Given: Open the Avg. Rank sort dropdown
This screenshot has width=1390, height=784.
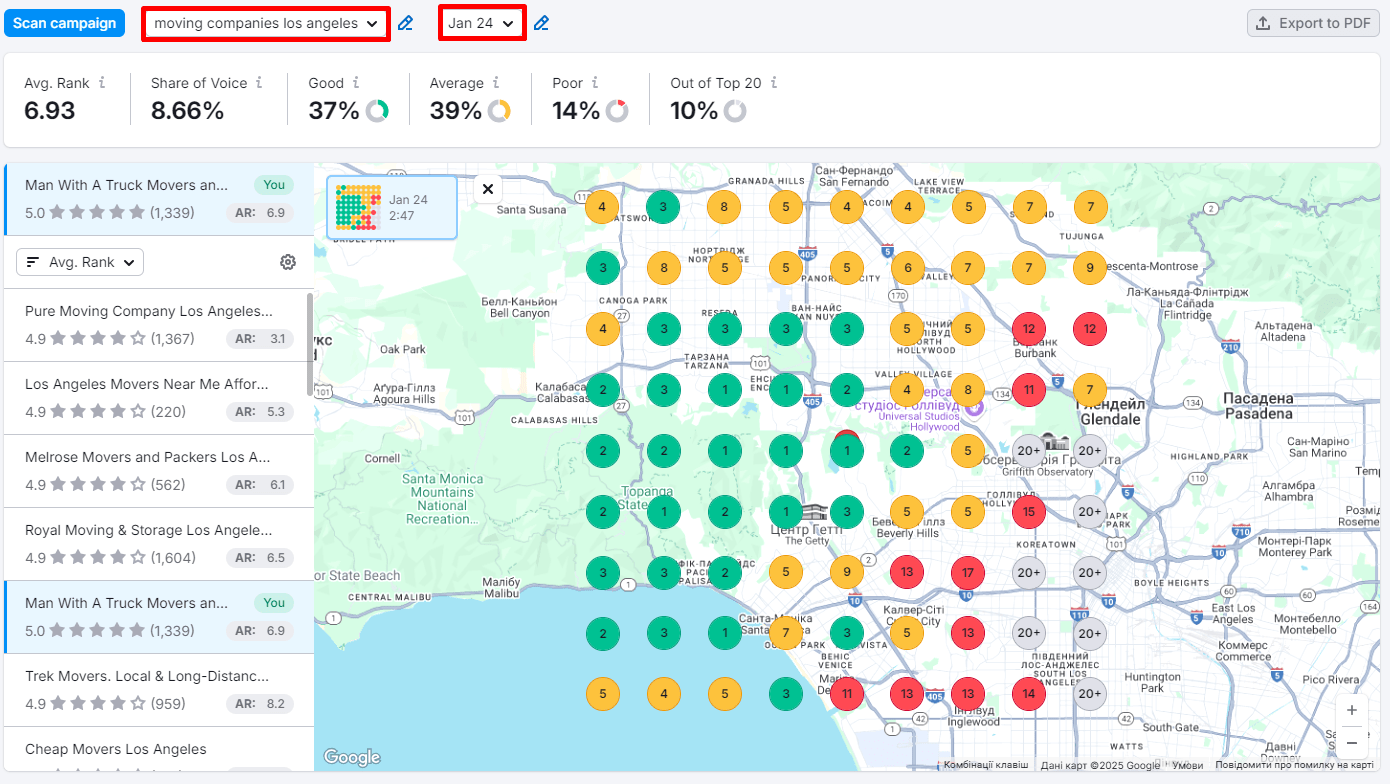Looking at the screenshot, I should pyautogui.click(x=80, y=262).
